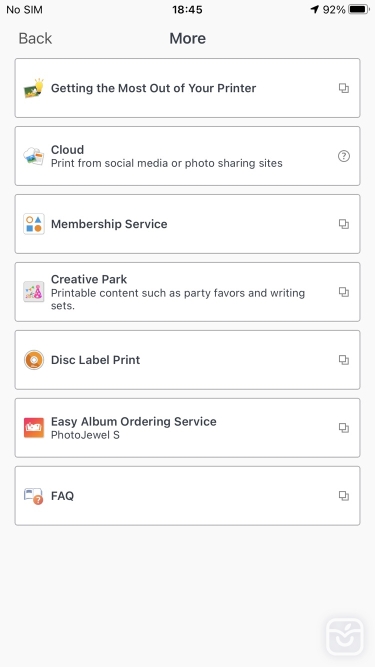
Task: Open Getting the Most Out of Your Printer
Action: tap(188, 88)
